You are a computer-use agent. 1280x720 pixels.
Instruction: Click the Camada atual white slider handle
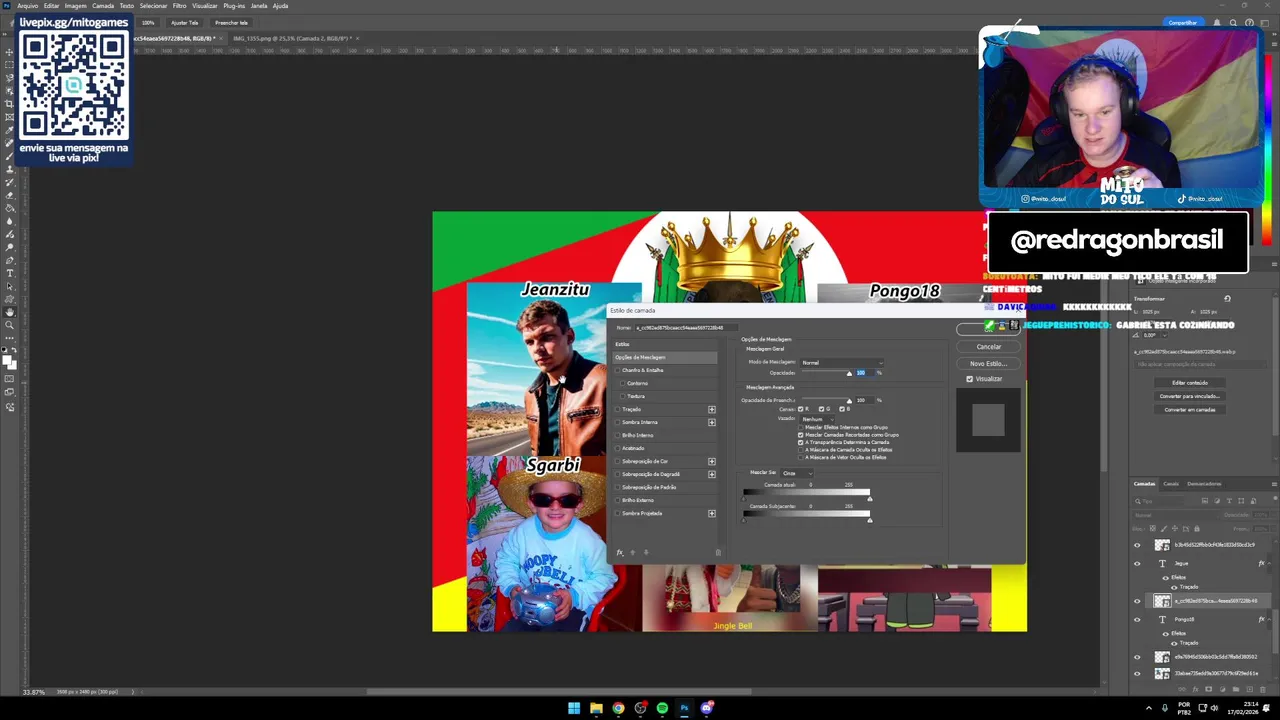coord(870,499)
